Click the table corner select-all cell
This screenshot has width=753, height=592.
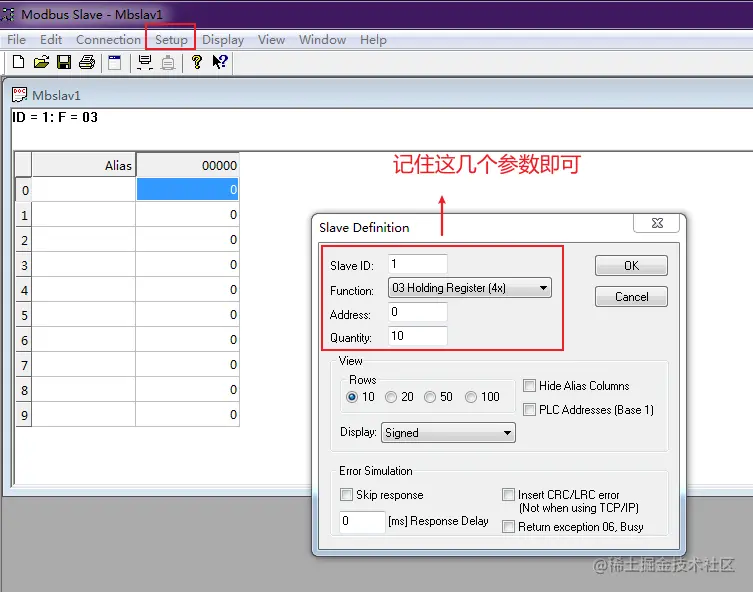pos(24,165)
